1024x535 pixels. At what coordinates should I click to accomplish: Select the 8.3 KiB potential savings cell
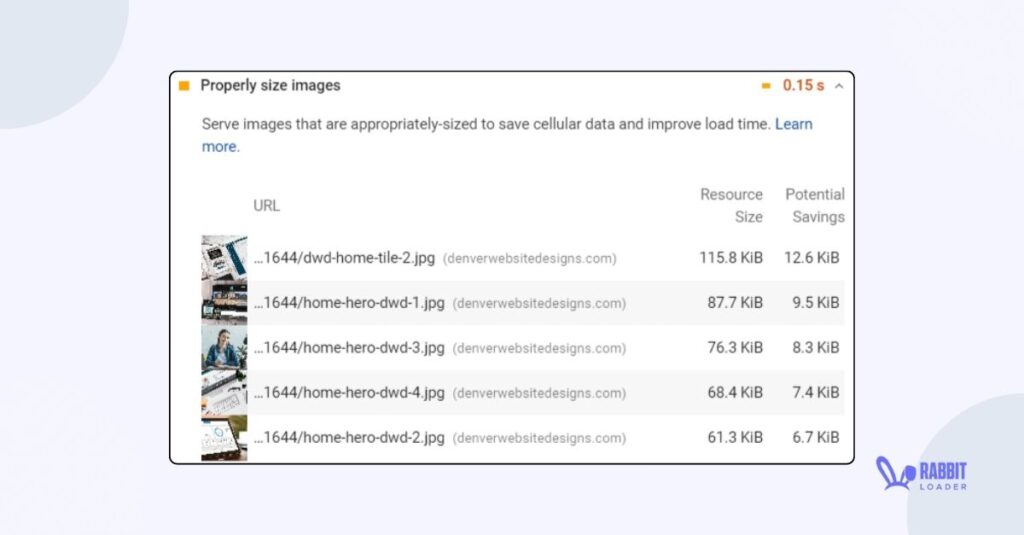pos(816,348)
